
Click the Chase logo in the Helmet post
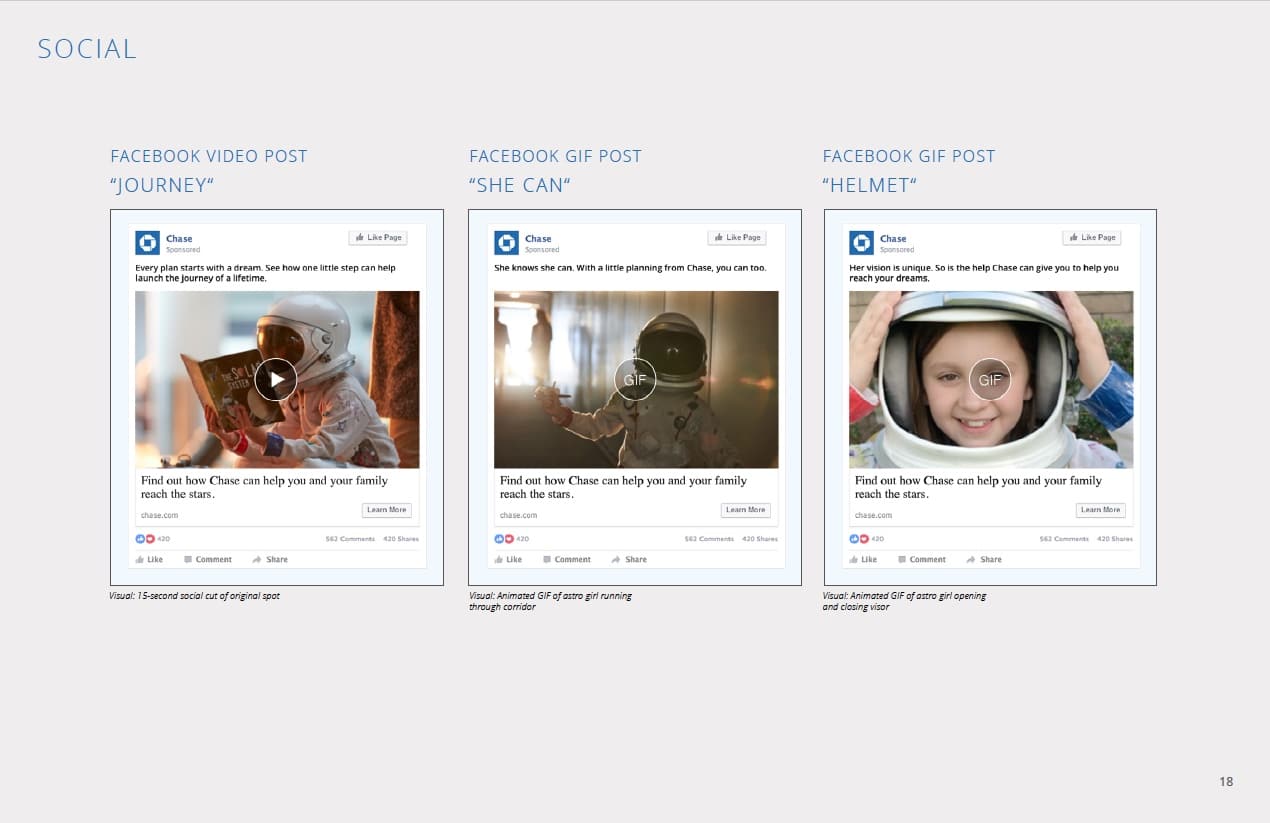(x=862, y=243)
